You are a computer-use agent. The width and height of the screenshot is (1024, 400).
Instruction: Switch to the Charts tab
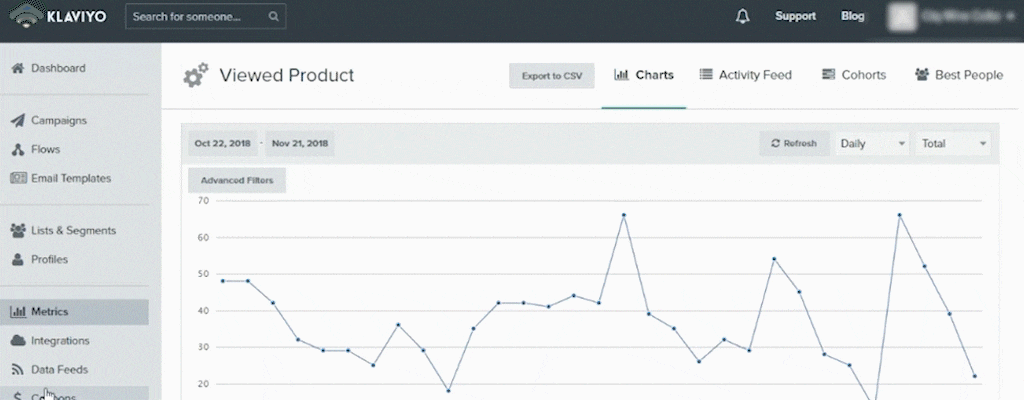coord(644,75)
